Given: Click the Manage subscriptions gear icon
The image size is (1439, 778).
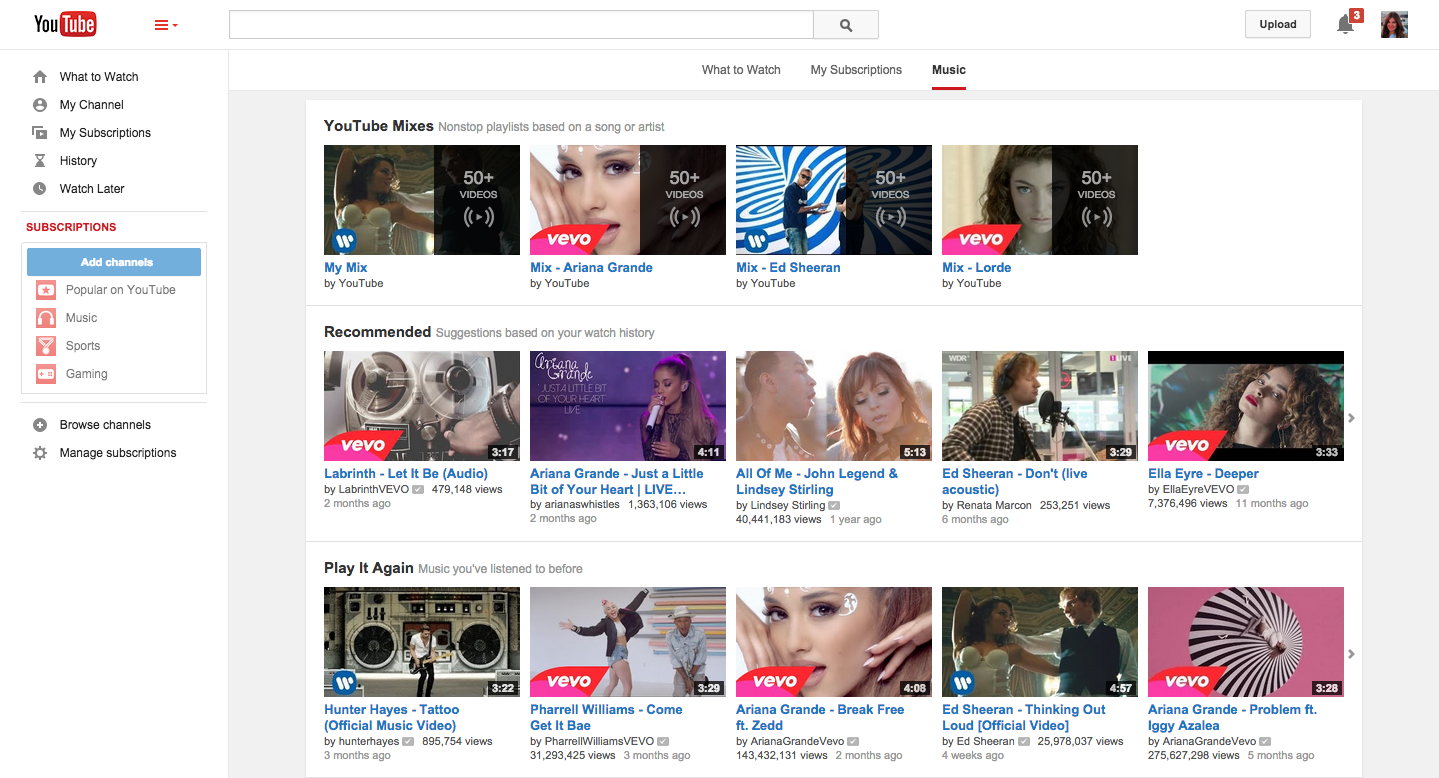Looking at the screenshot, I should pyautogui.click(x=39, y=452).
